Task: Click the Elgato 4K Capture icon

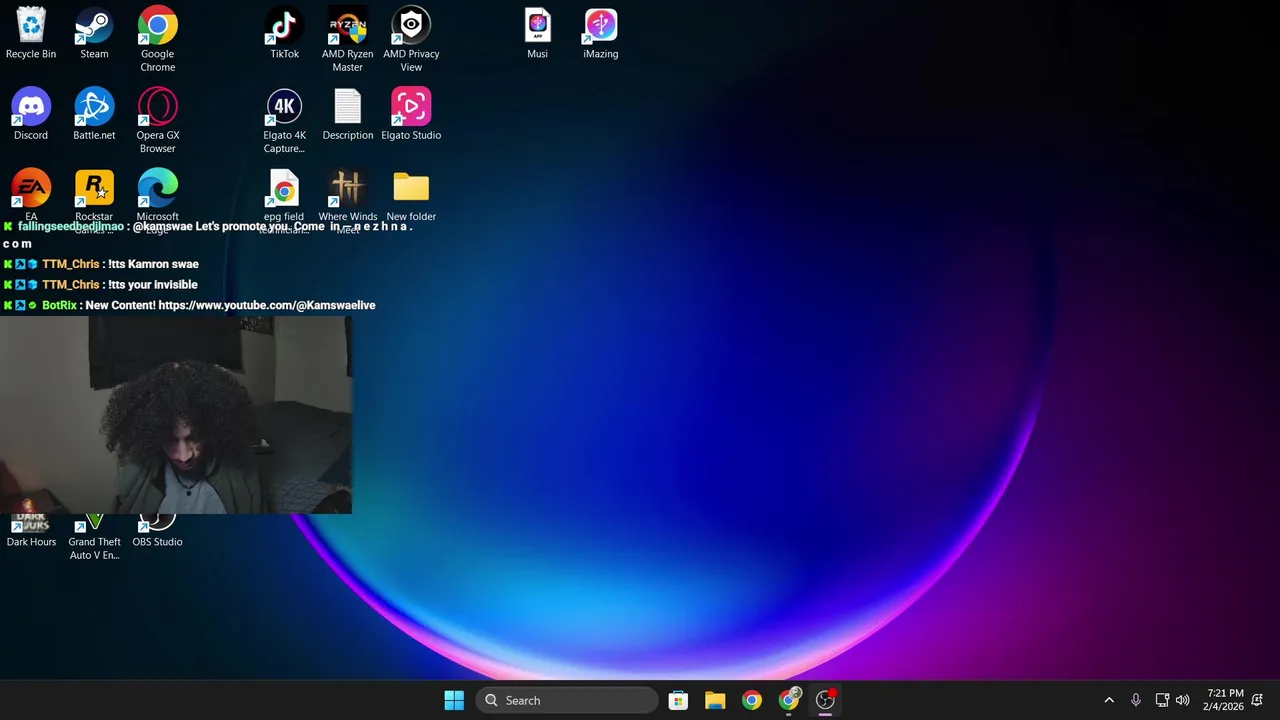Action: click(x=284, y=121)
